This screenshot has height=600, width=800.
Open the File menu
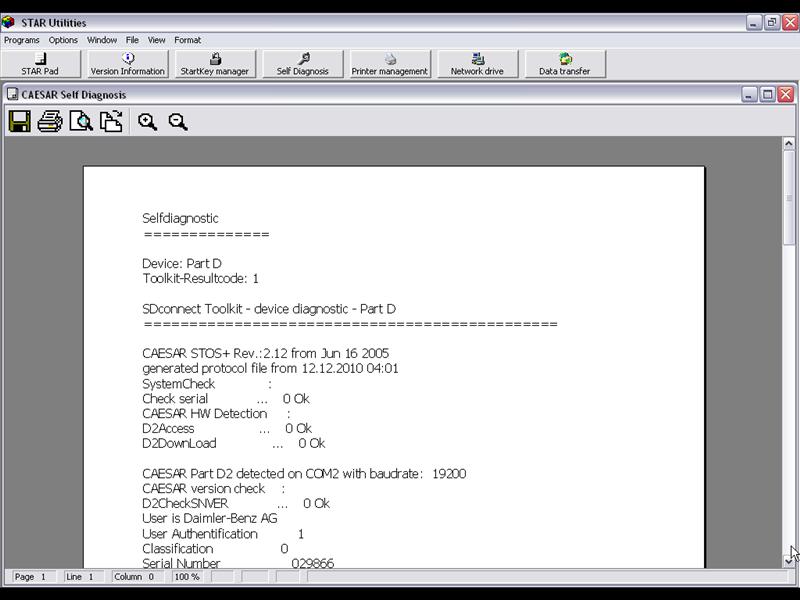click(x=132, y=40)
